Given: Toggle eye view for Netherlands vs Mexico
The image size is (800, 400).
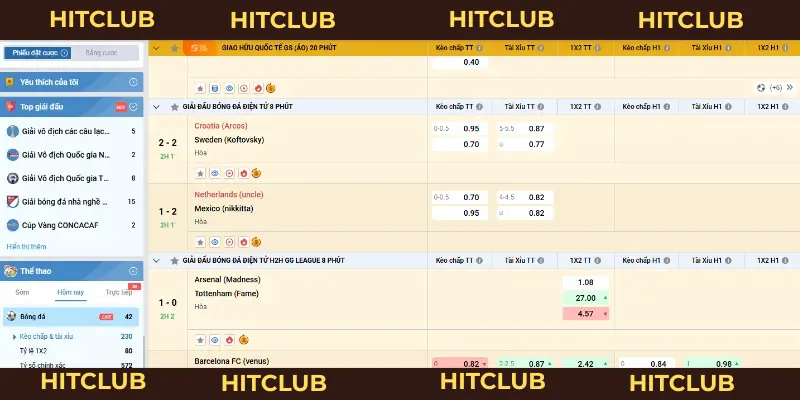Looking at the screenshot, I should pyautogui.click(x=215, y=242).
